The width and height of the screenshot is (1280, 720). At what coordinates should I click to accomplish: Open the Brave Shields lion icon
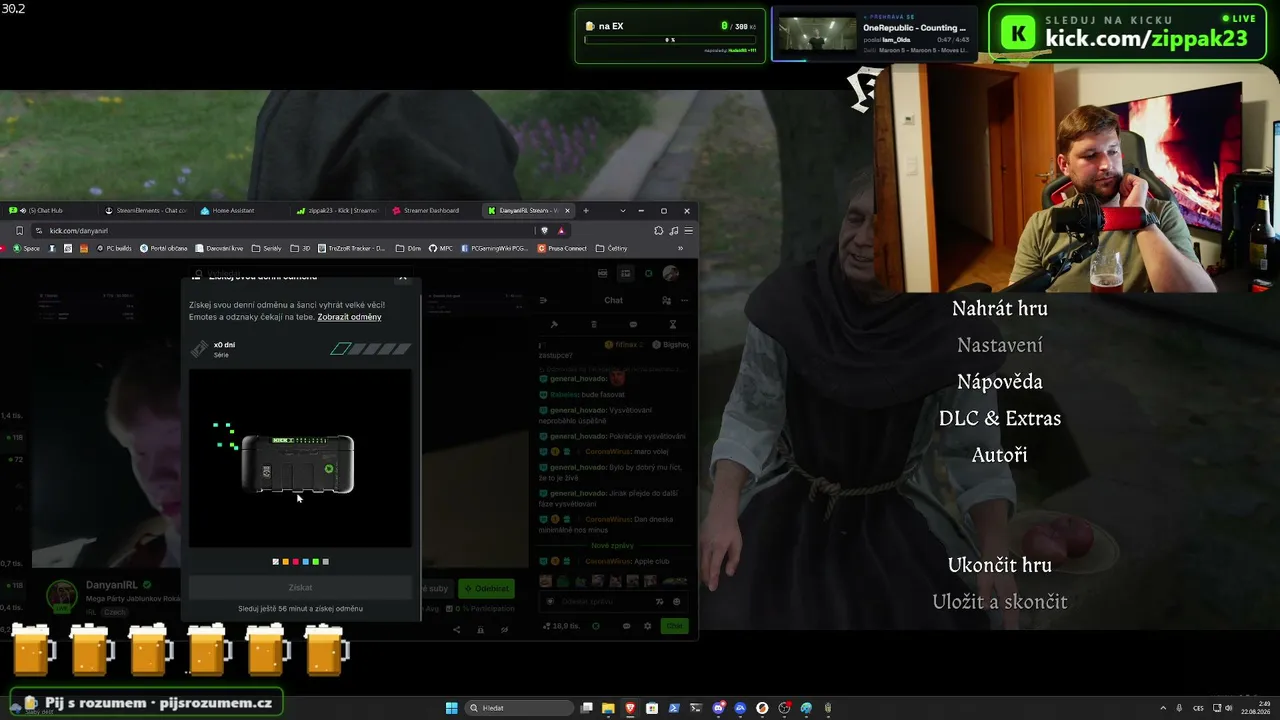click(x=545, y=231)
